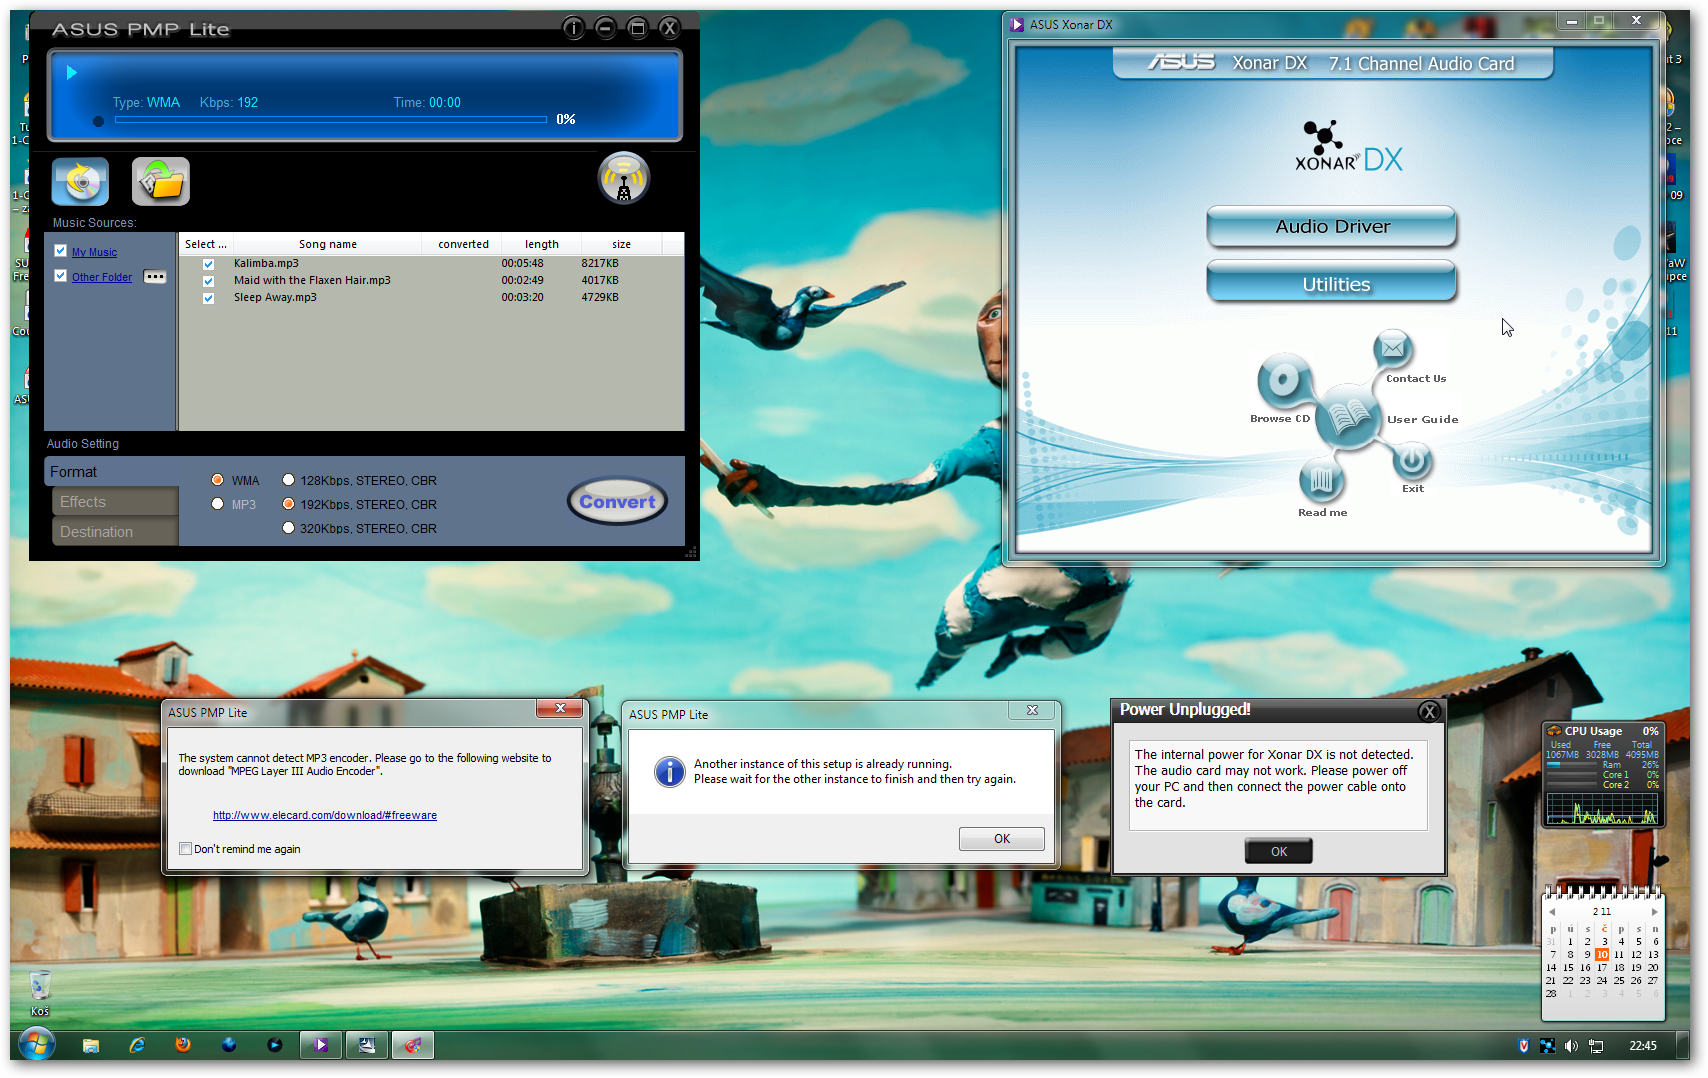Start playback with the play triangle
This screenshot has width=1708, height=1078.
point(72,72)
